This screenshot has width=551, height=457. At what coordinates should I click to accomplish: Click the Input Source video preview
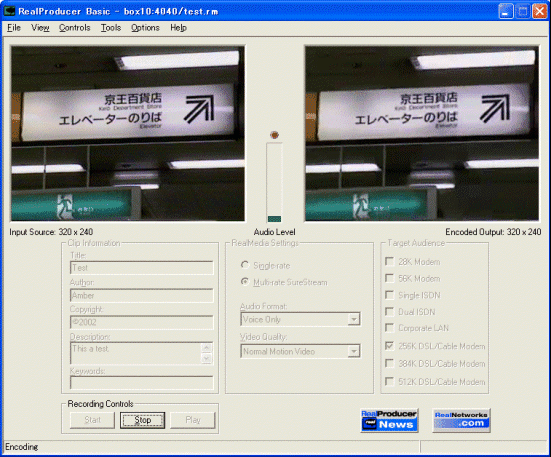coord(128,133)
